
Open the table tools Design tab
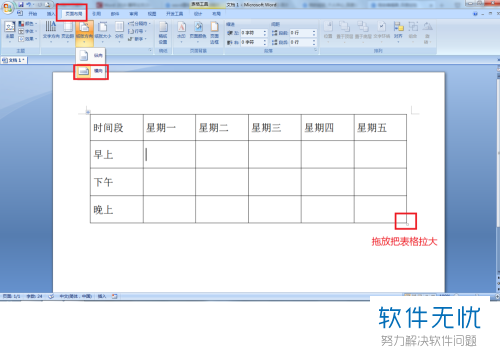pos(198,14)
